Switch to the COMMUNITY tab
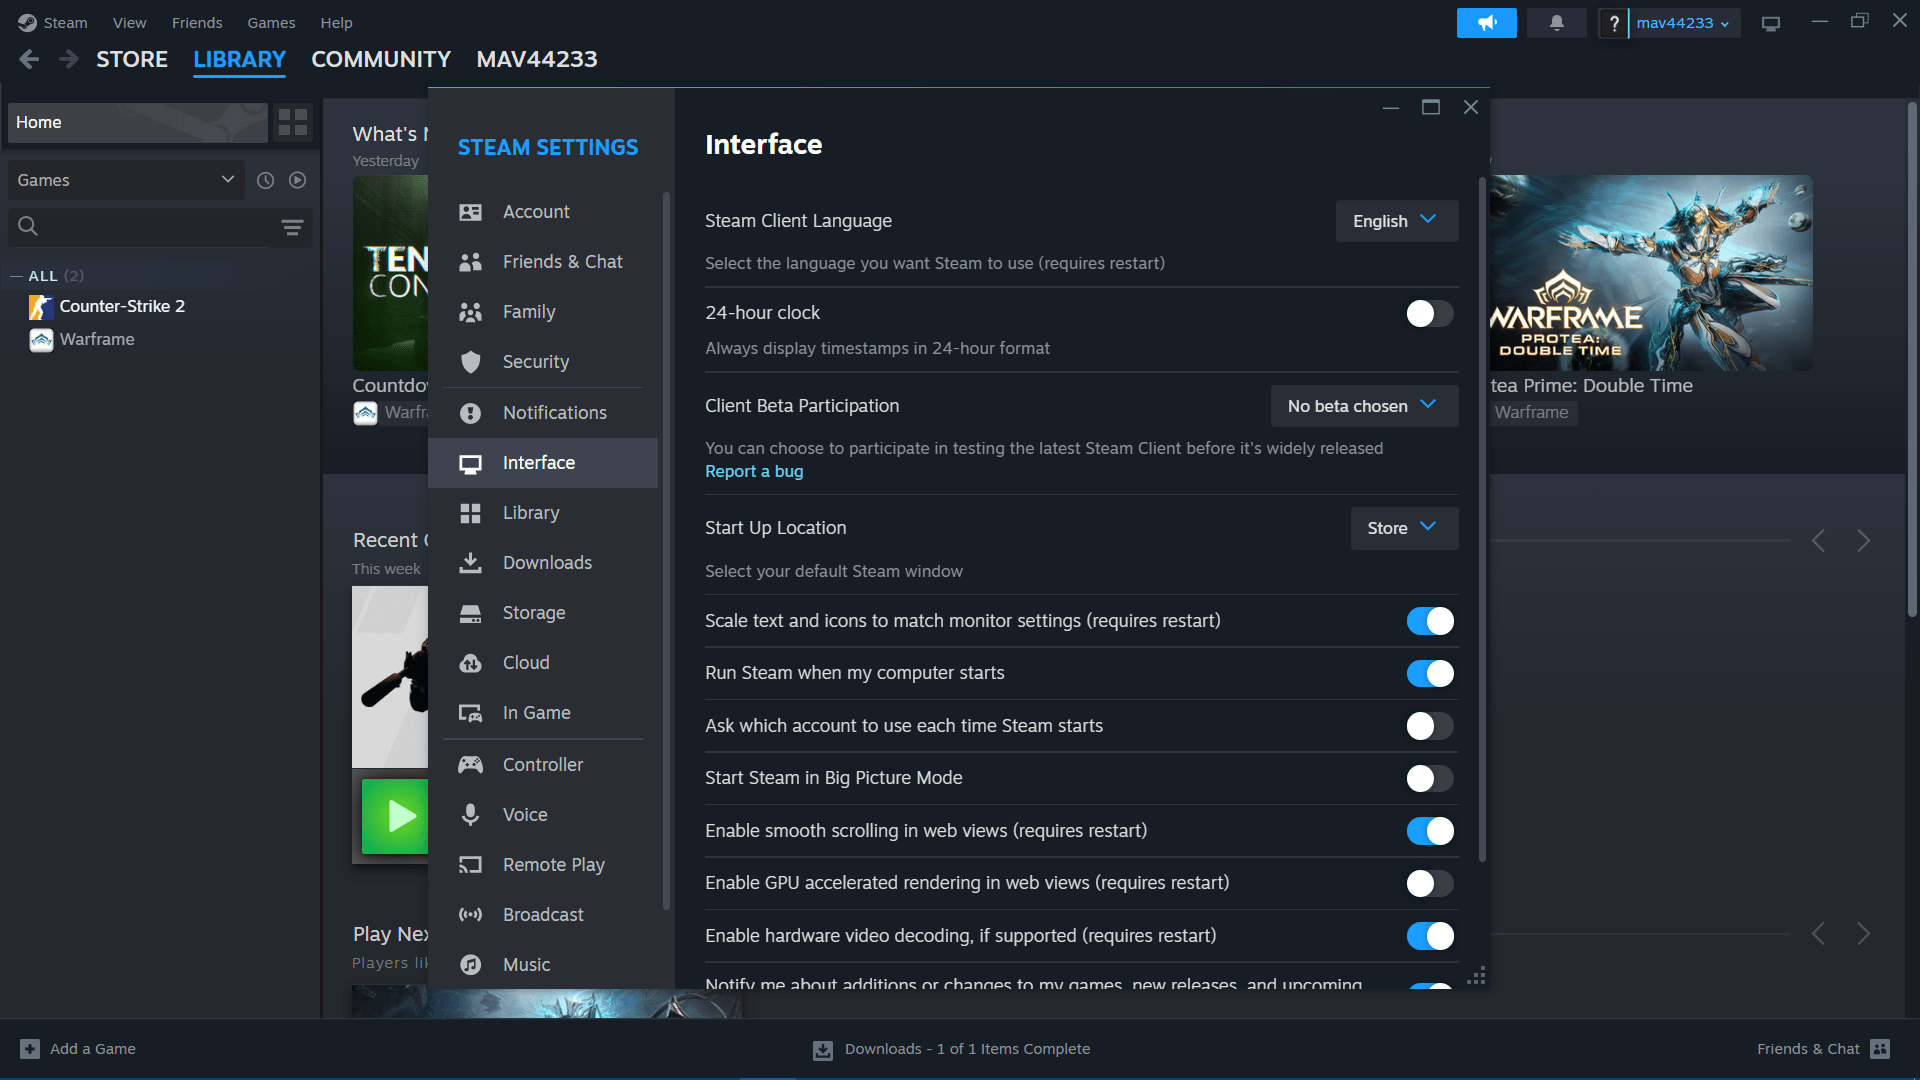 pos(381,59)
